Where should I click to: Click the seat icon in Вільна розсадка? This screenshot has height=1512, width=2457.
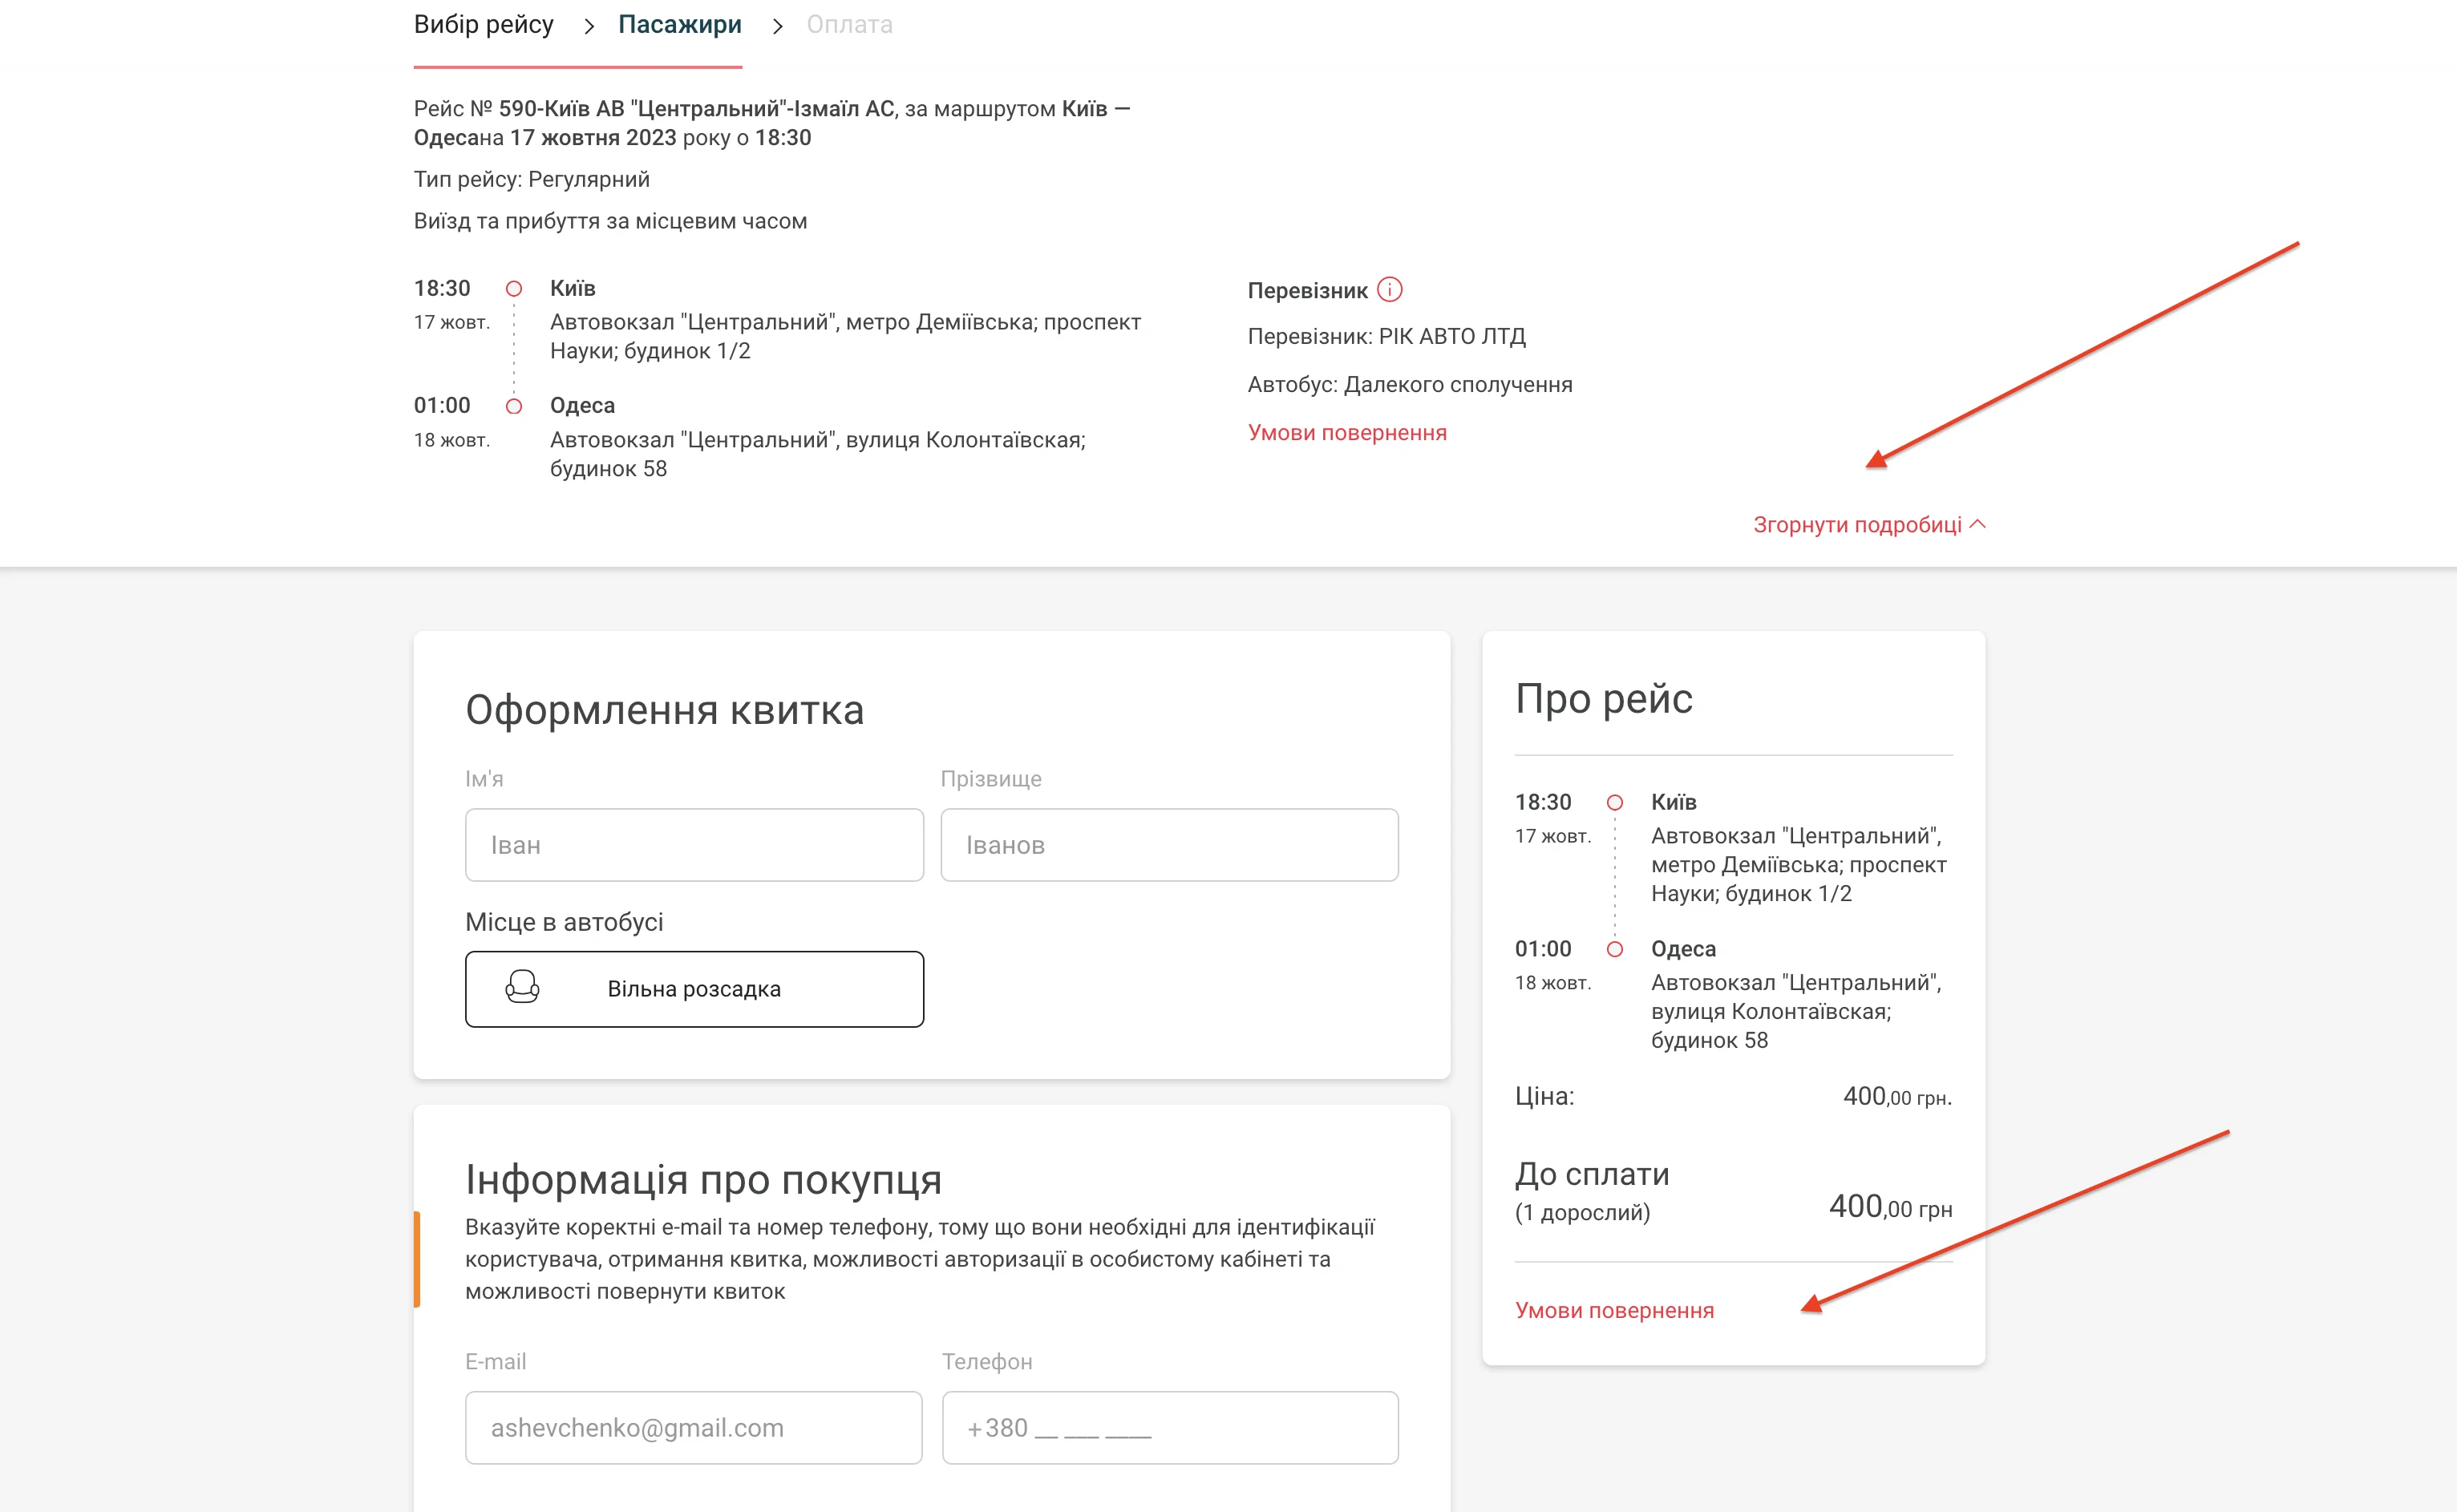pyautogui.click(x=522, y=988)
